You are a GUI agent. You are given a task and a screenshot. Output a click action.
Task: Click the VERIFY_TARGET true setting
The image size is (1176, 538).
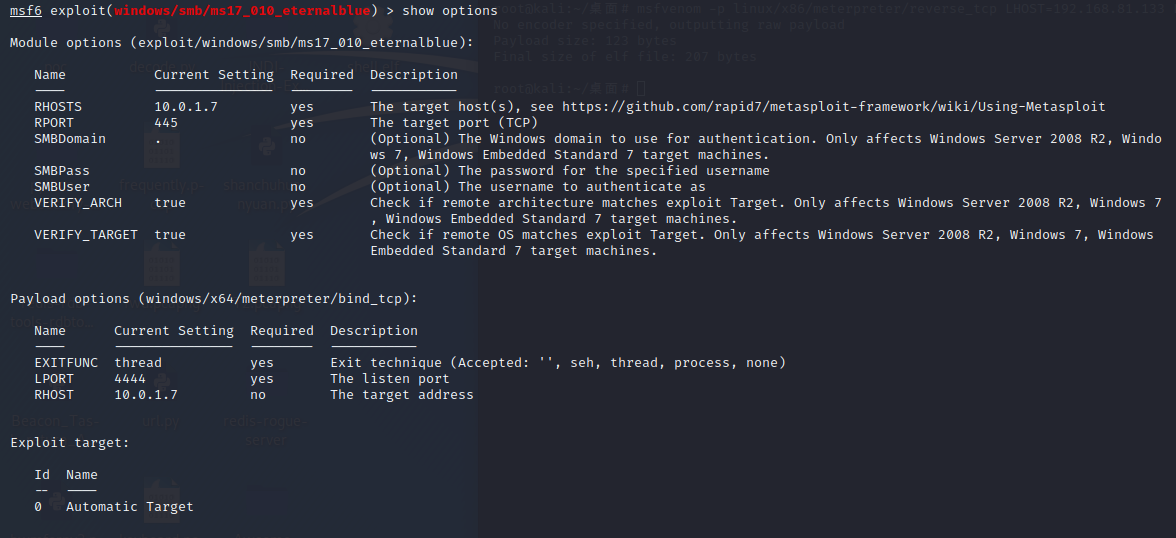tap(170, 234)
